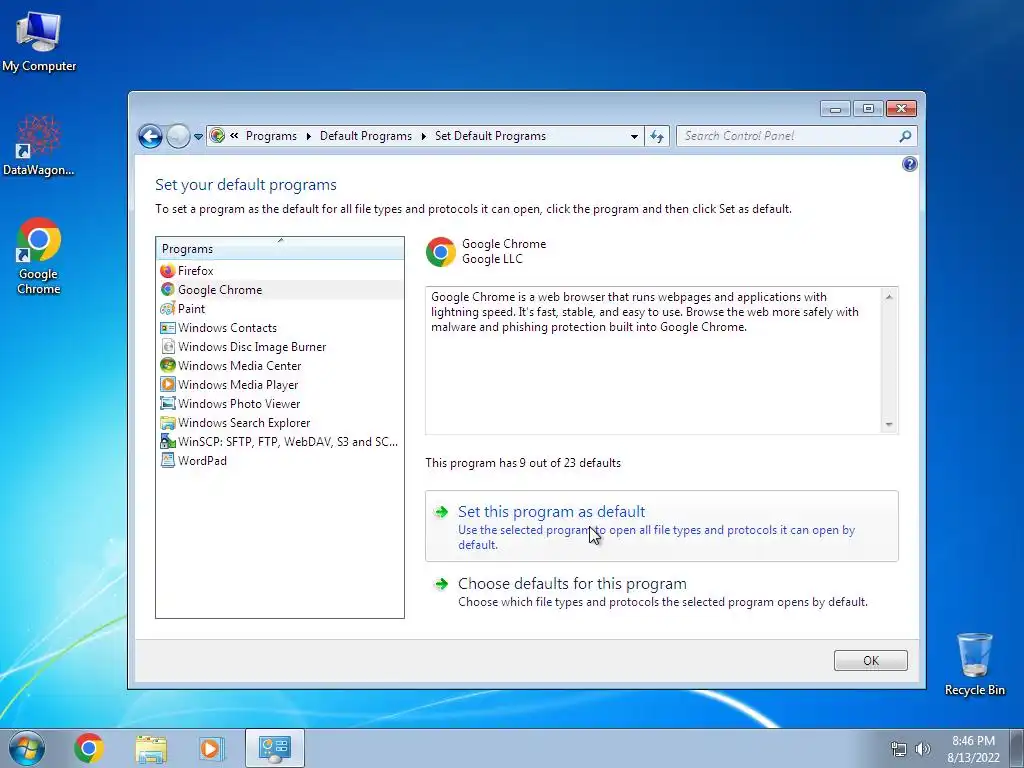Click the search magnifier icon
The height and width of the screenshot is (768, 1024).
point(905,136)
